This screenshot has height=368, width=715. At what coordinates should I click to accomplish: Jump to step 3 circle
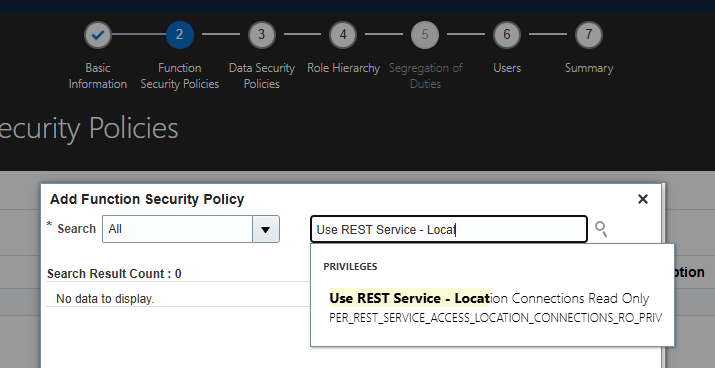point(261,35)
